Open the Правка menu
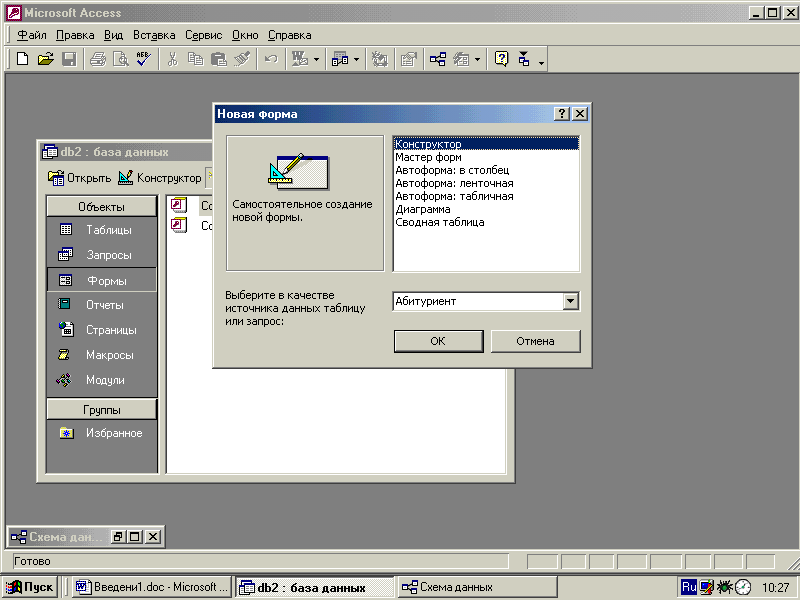This screenshot has width=800, height=600. point(75,35)
